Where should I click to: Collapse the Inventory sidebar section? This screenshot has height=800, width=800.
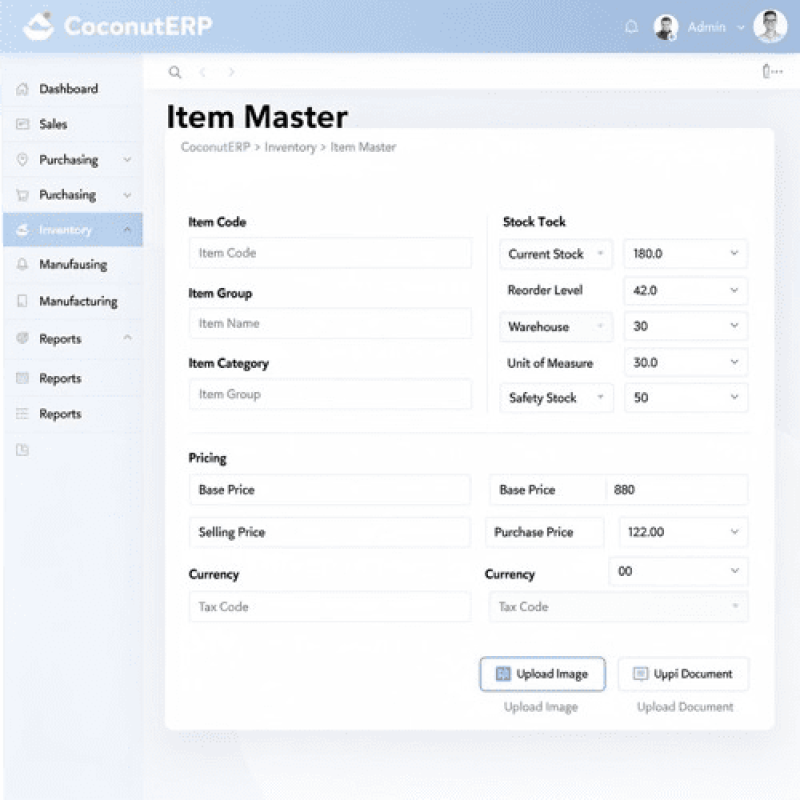[127, 230]
